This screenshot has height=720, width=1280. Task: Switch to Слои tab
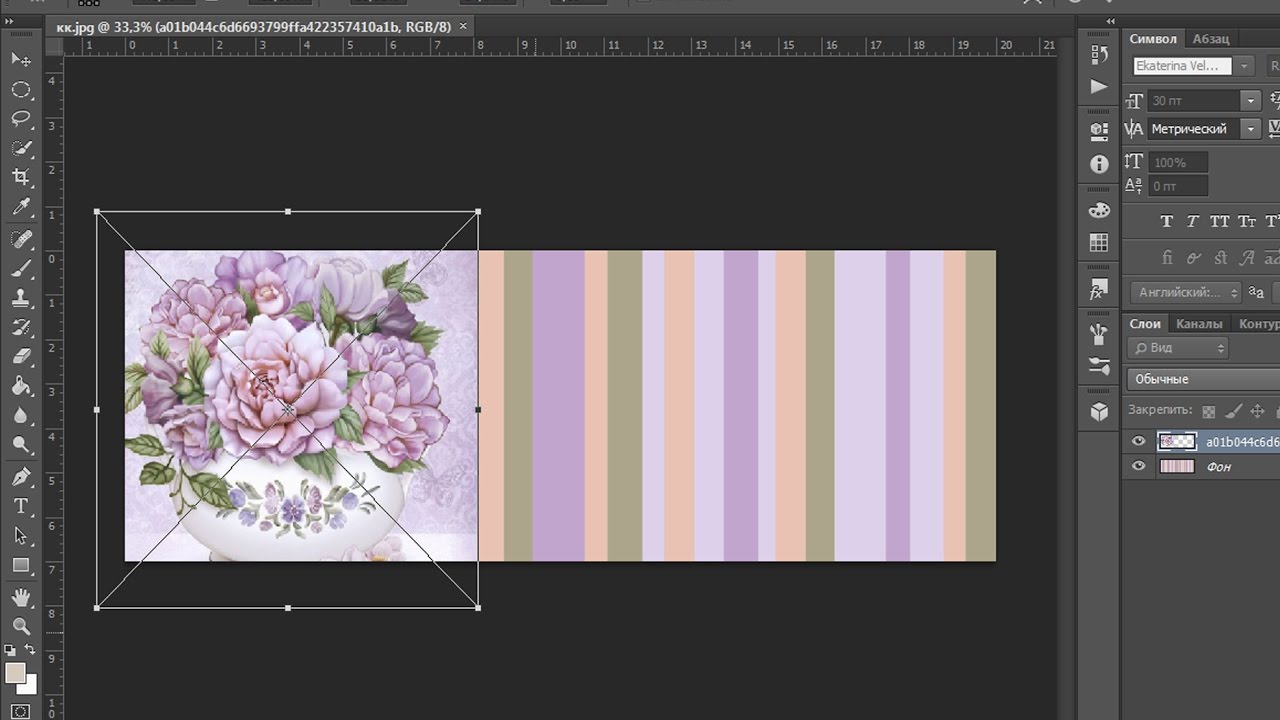pyautogui.click(x=1145, y=323)
